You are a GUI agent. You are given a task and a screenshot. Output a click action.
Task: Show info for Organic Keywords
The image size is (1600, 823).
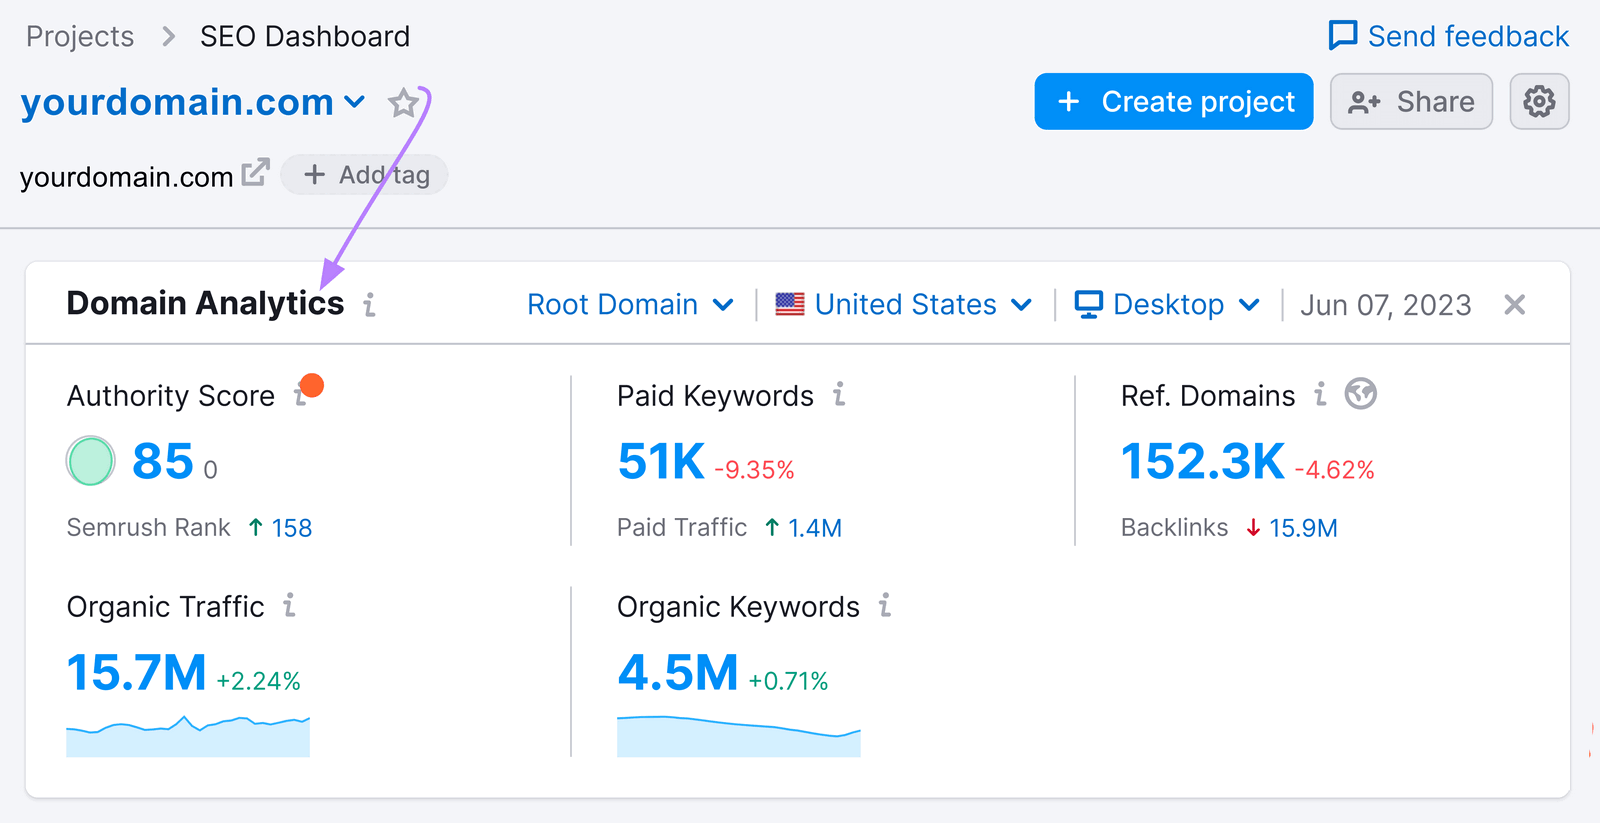click(885, 606)
